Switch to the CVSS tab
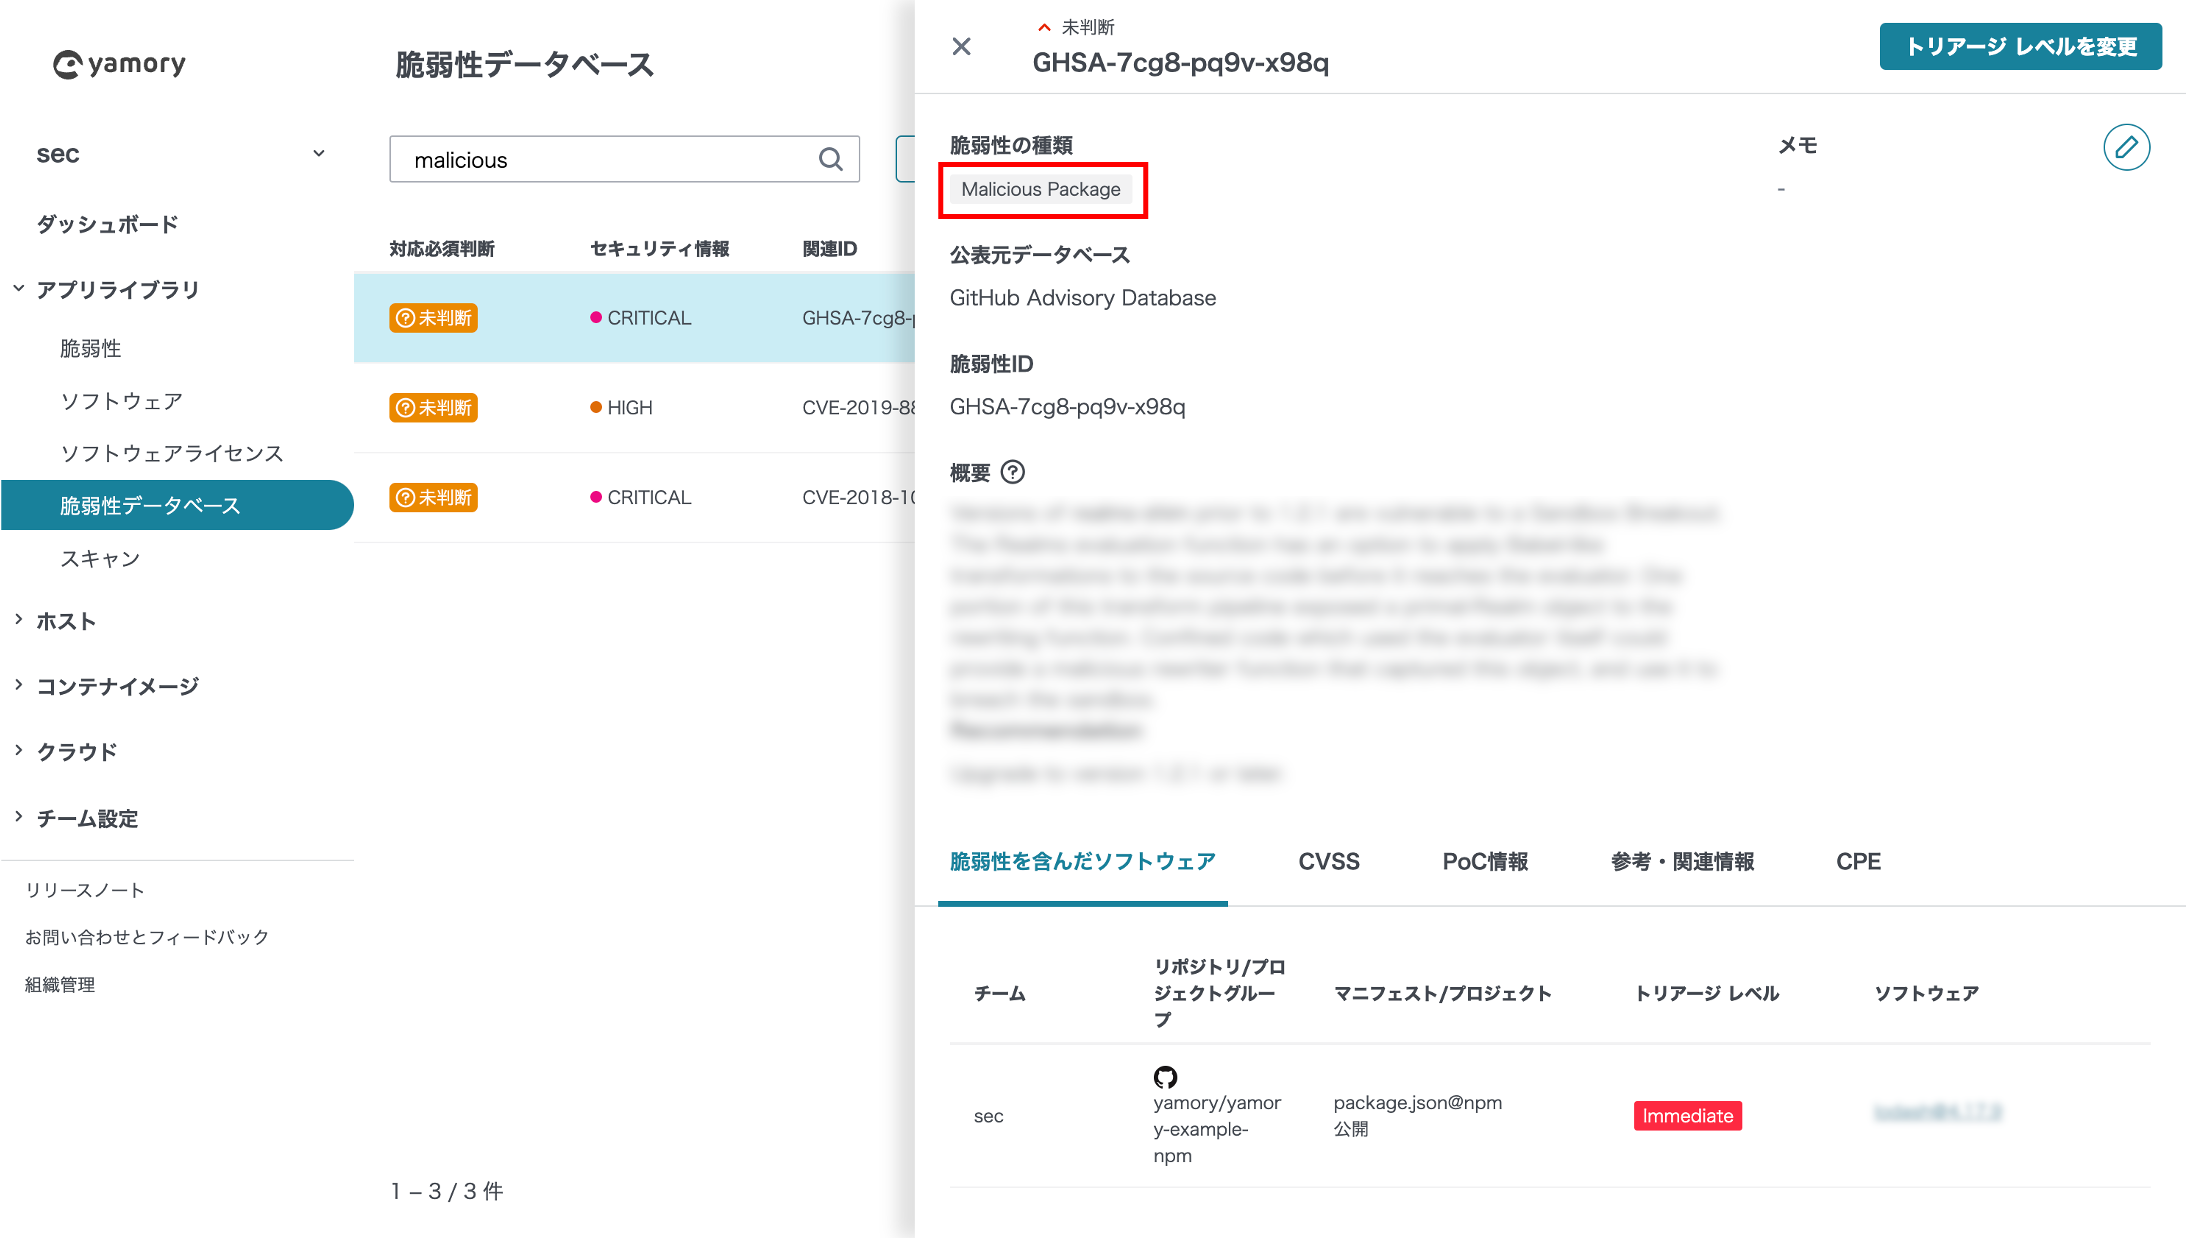 click(x=1329, y=861)
